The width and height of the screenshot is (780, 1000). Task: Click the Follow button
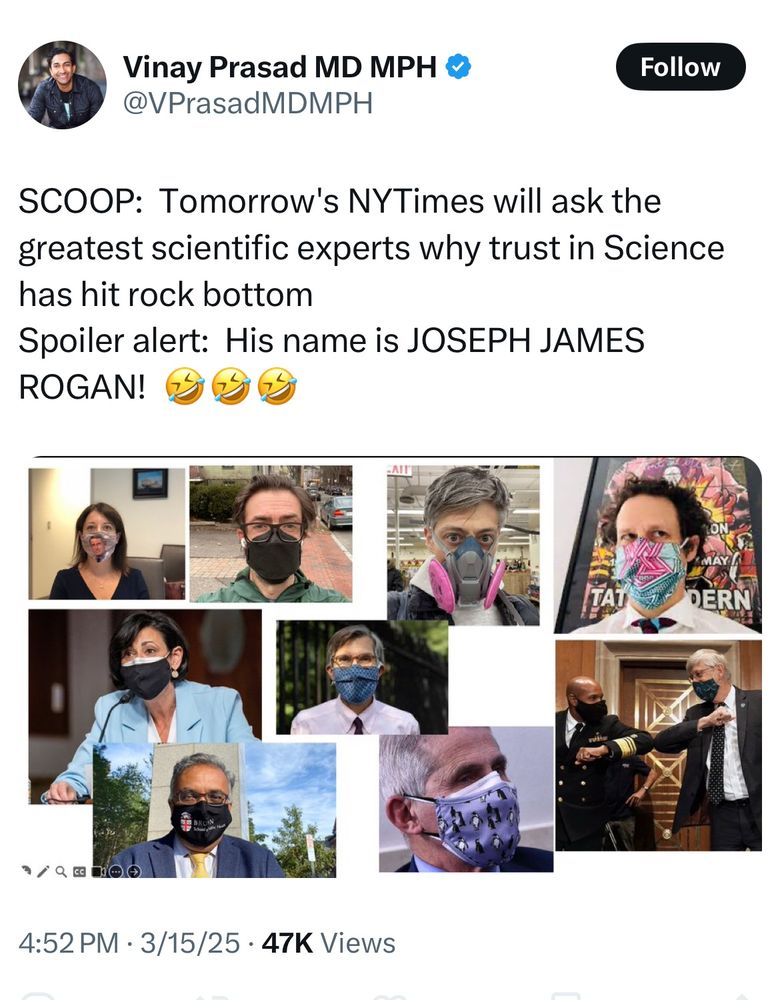pos(681,67)
